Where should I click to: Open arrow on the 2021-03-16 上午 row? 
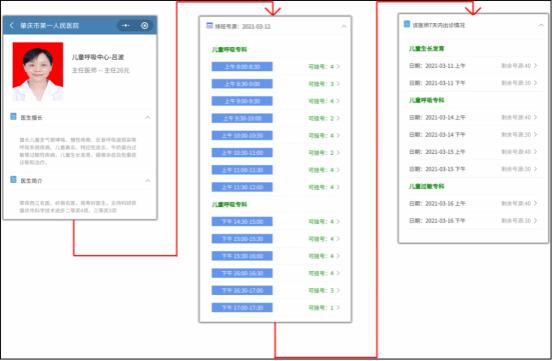tap(535, 203)
